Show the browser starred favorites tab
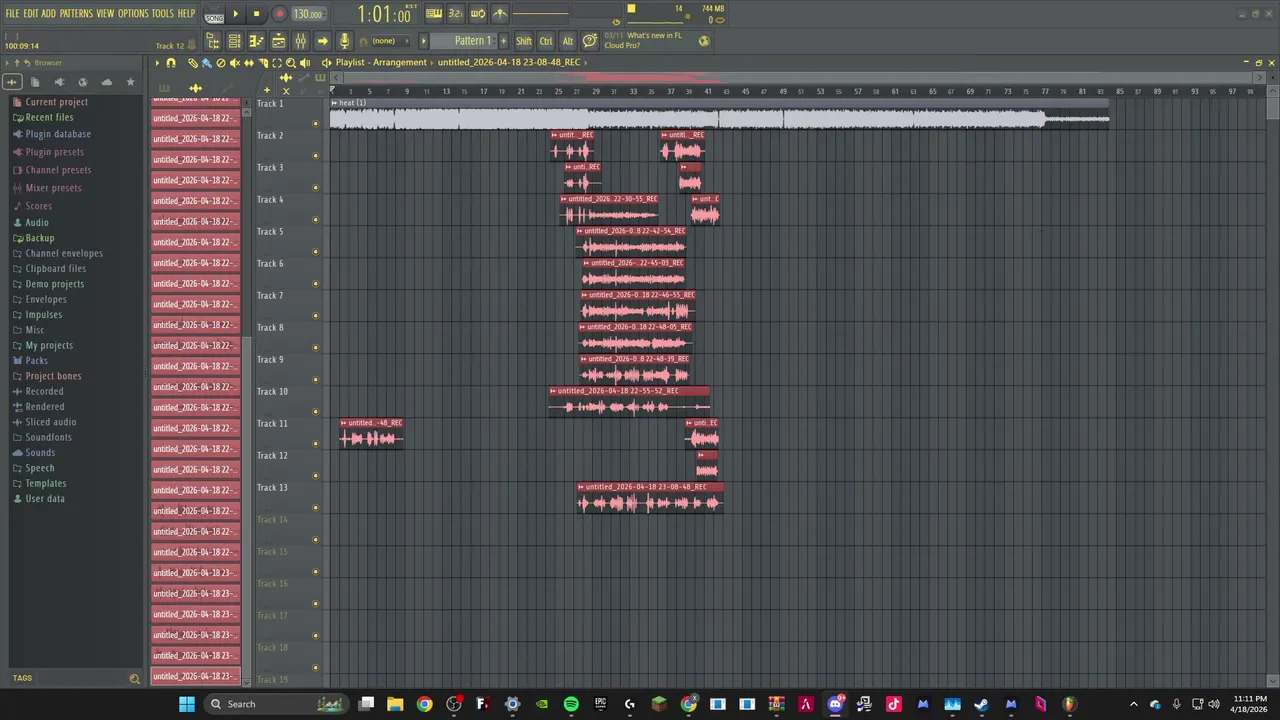This screenshot has width=1280, height=720. (x=130, y=82)
